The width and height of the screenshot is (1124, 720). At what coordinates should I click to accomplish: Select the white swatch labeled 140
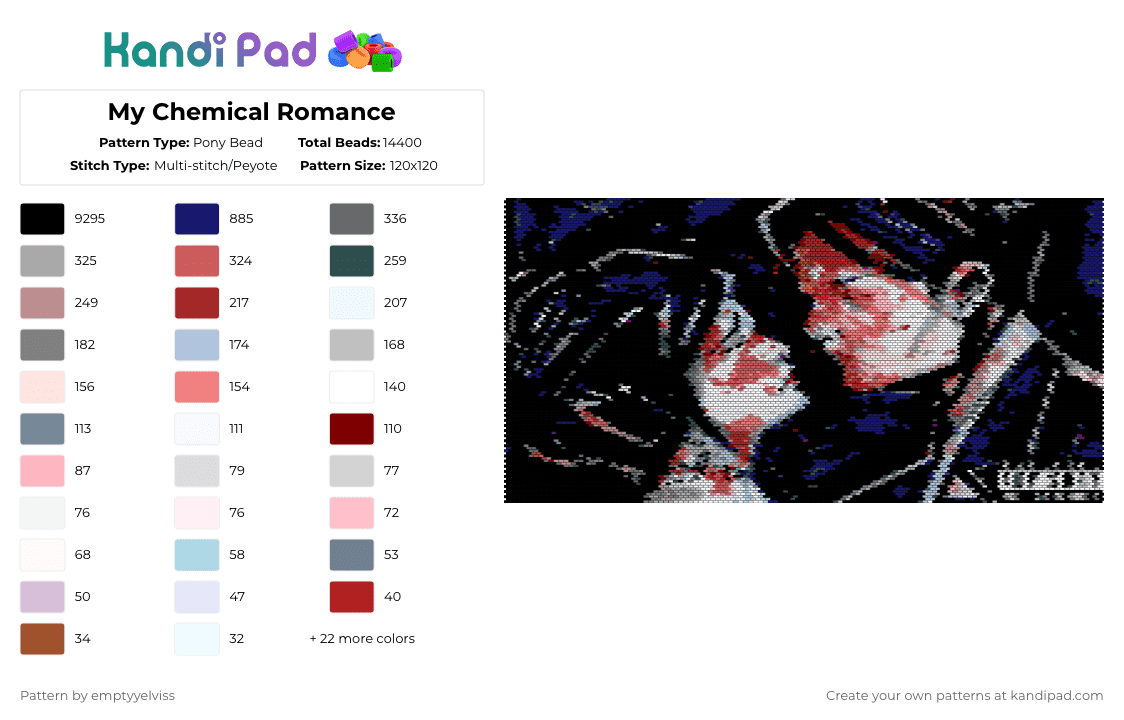(x=352, y=387)
